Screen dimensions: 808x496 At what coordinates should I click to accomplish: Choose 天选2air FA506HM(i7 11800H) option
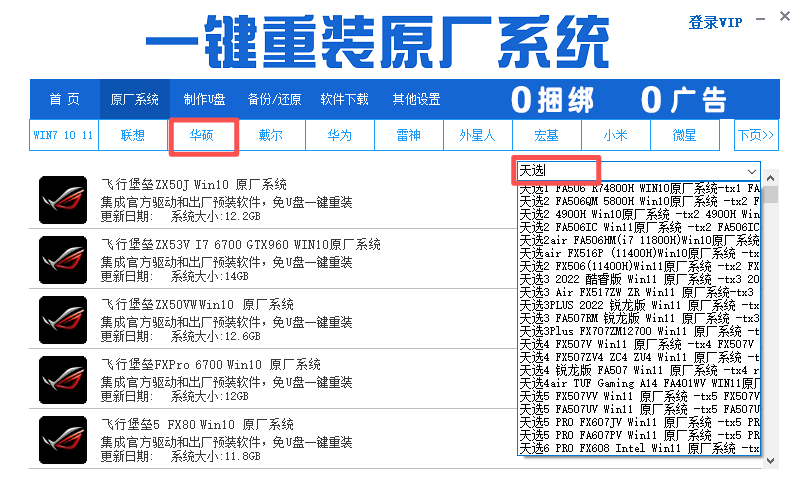(639, 240)
